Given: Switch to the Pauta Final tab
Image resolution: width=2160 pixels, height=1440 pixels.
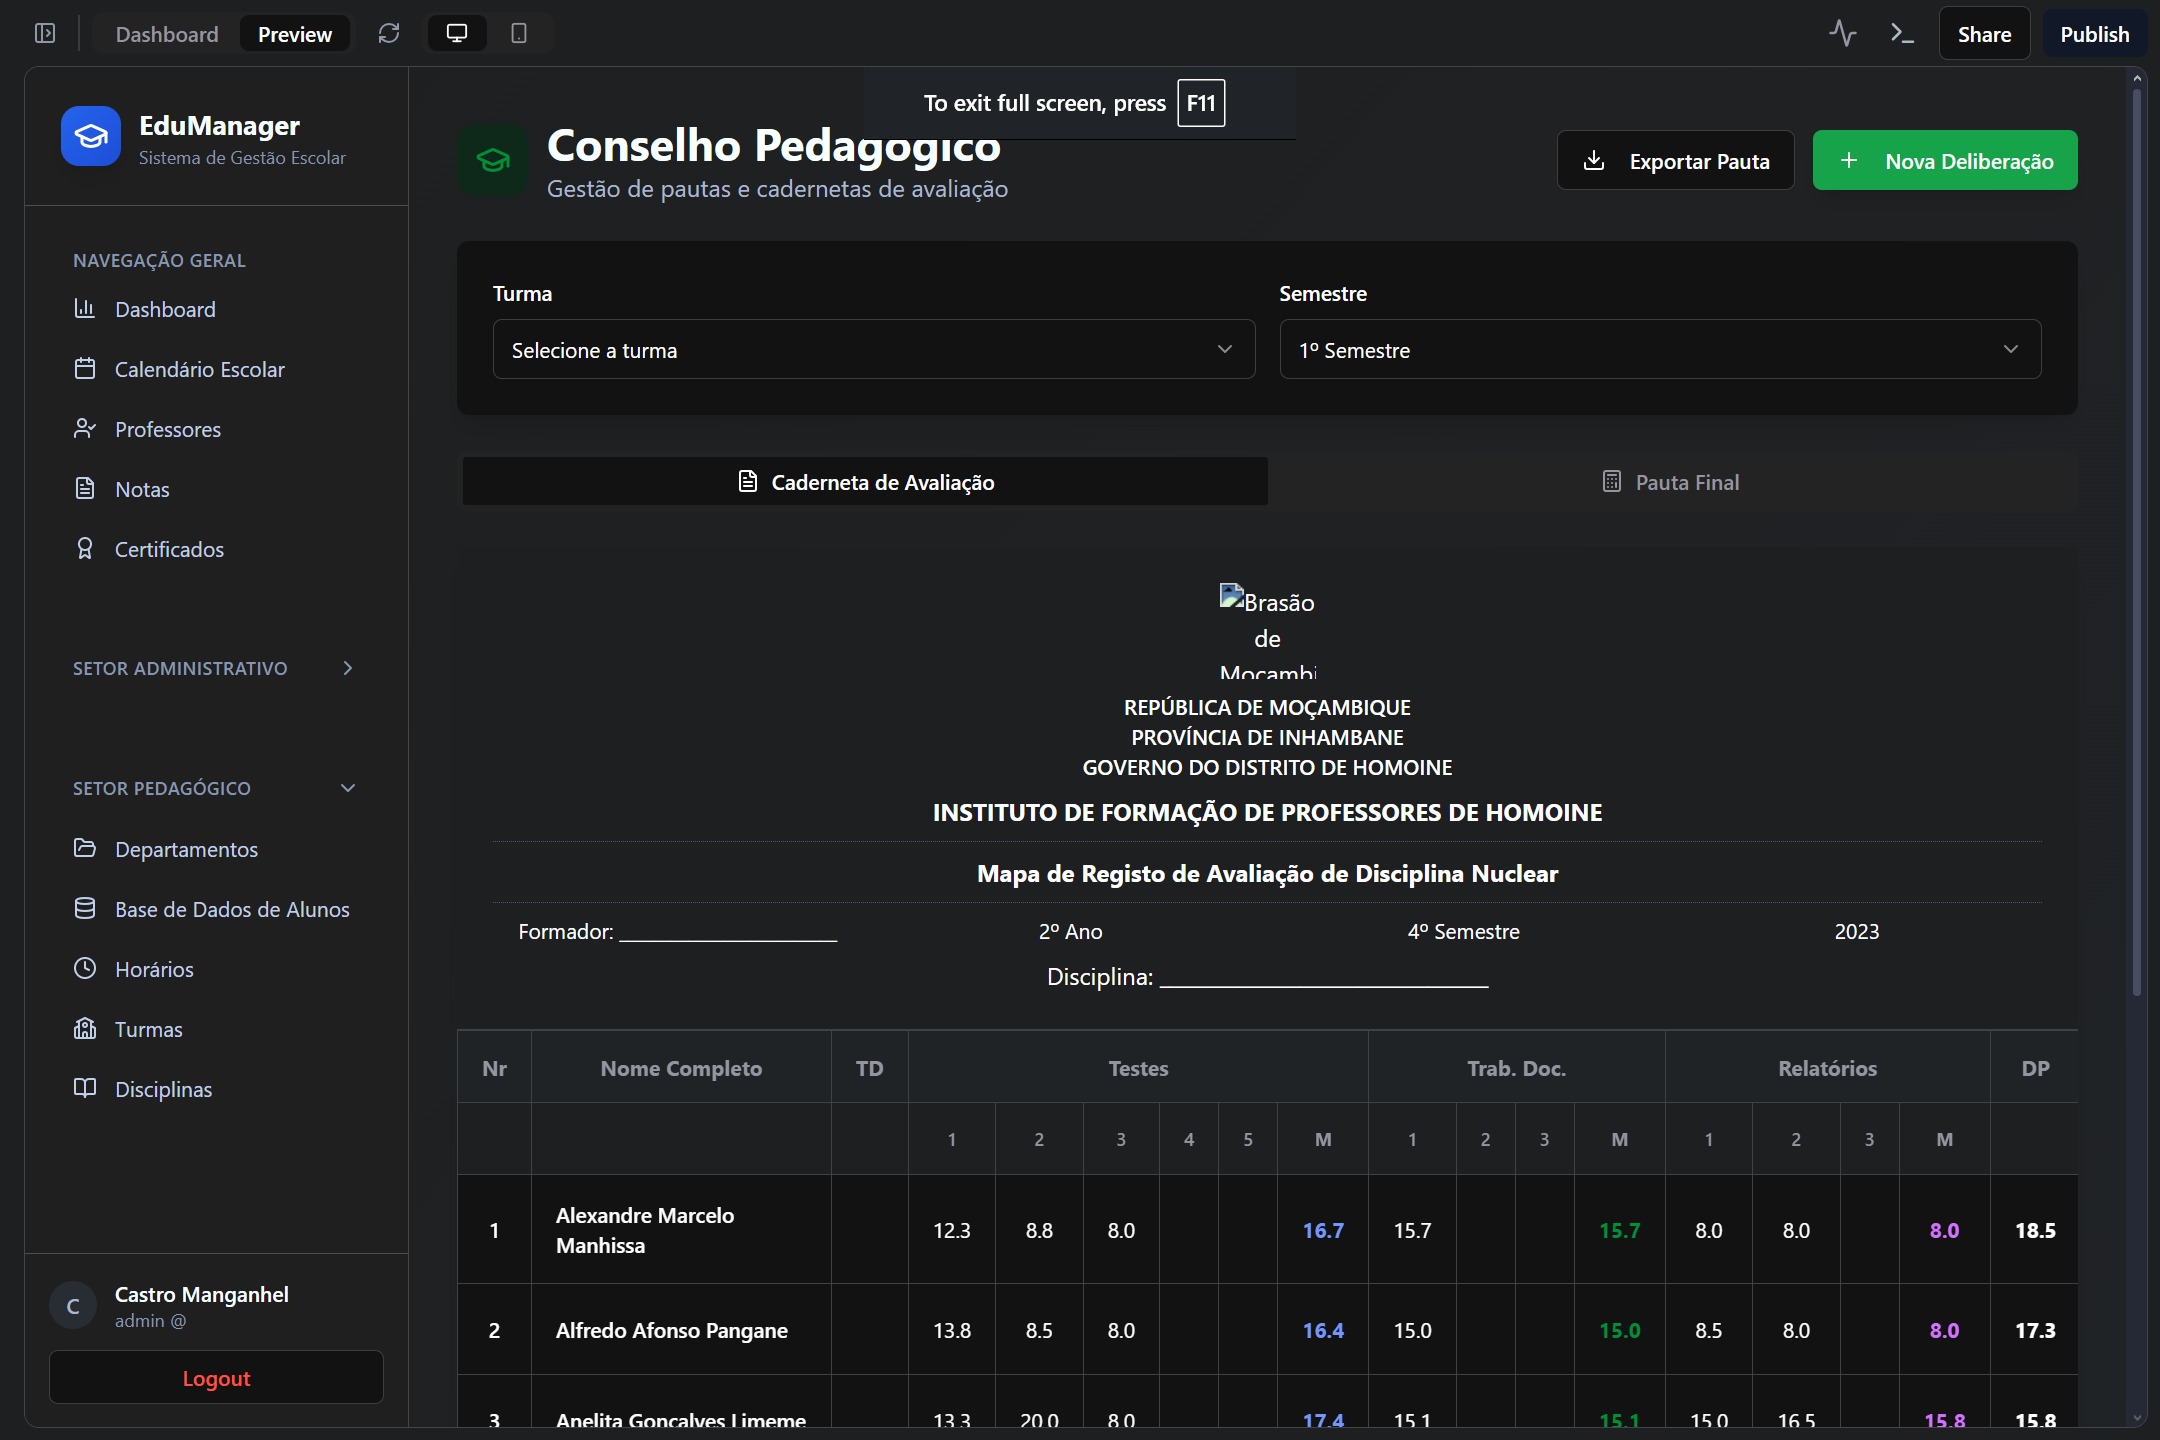Looking at the screenshot, I should (x=1671, y=482).
